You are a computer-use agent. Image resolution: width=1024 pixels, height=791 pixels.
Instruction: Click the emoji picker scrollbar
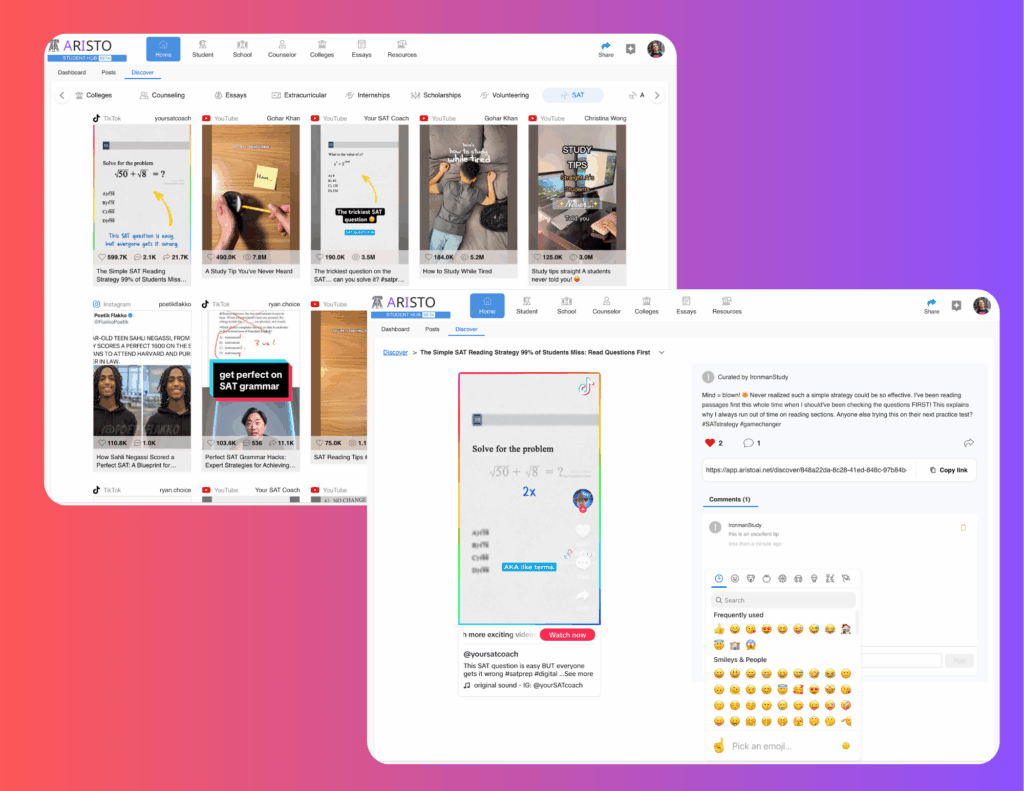[857, 622]
